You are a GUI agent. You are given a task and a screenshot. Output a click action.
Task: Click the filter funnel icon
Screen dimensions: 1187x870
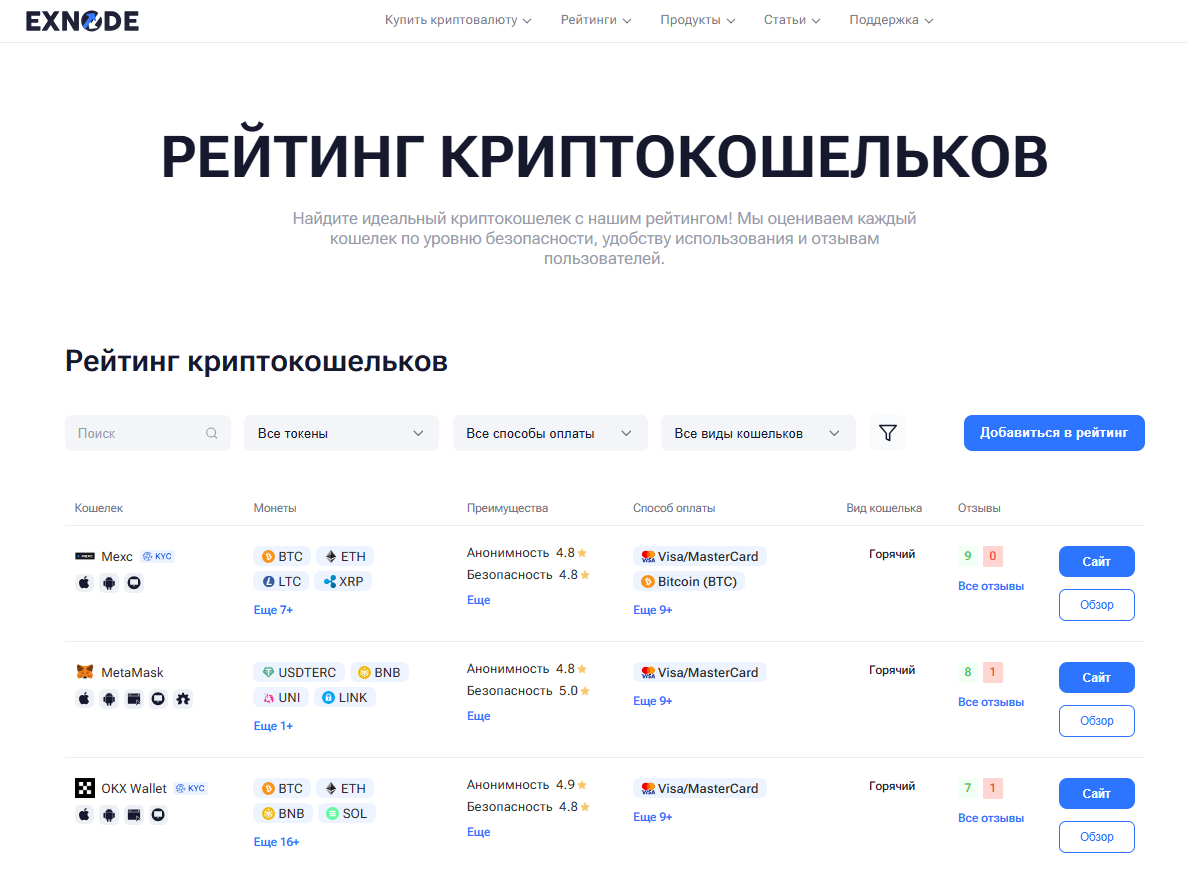pyautogui.click(x=887, y=432)
